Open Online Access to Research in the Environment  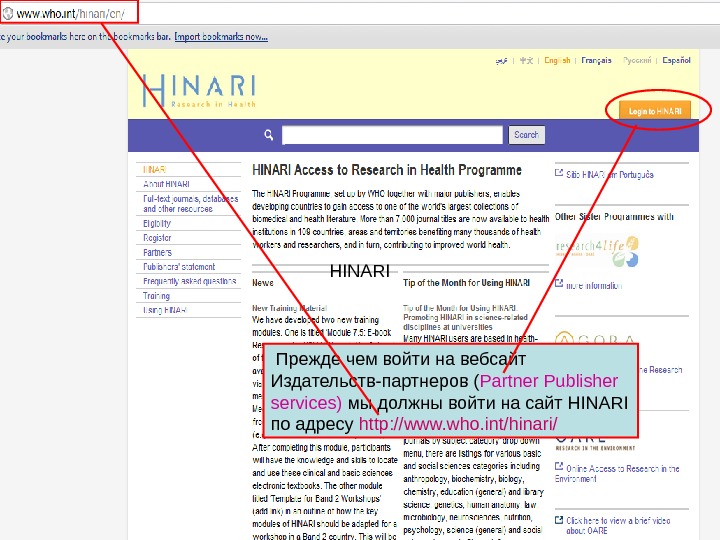(x=617, y=473)
